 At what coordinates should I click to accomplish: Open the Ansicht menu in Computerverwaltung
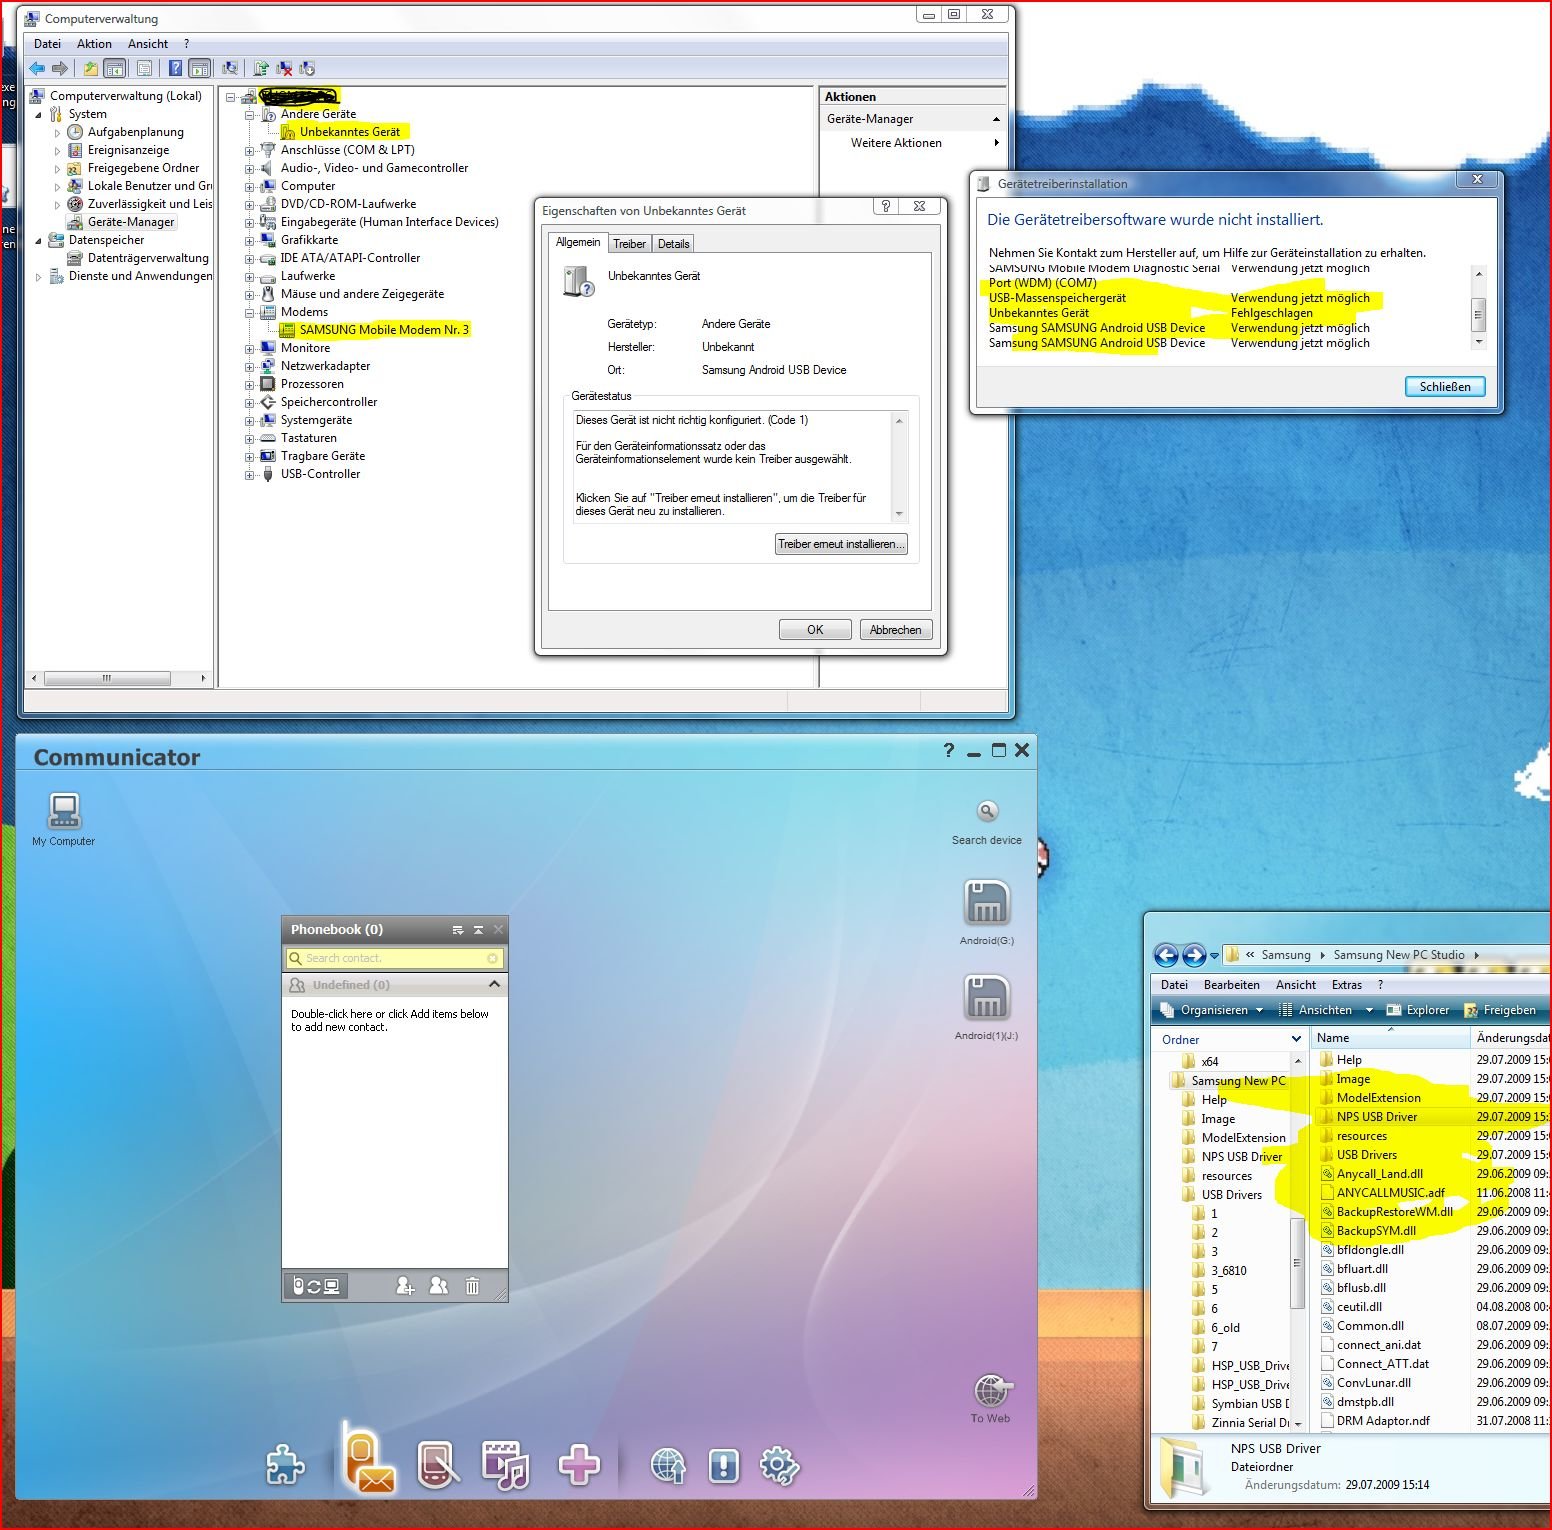(x=148, y=44)
